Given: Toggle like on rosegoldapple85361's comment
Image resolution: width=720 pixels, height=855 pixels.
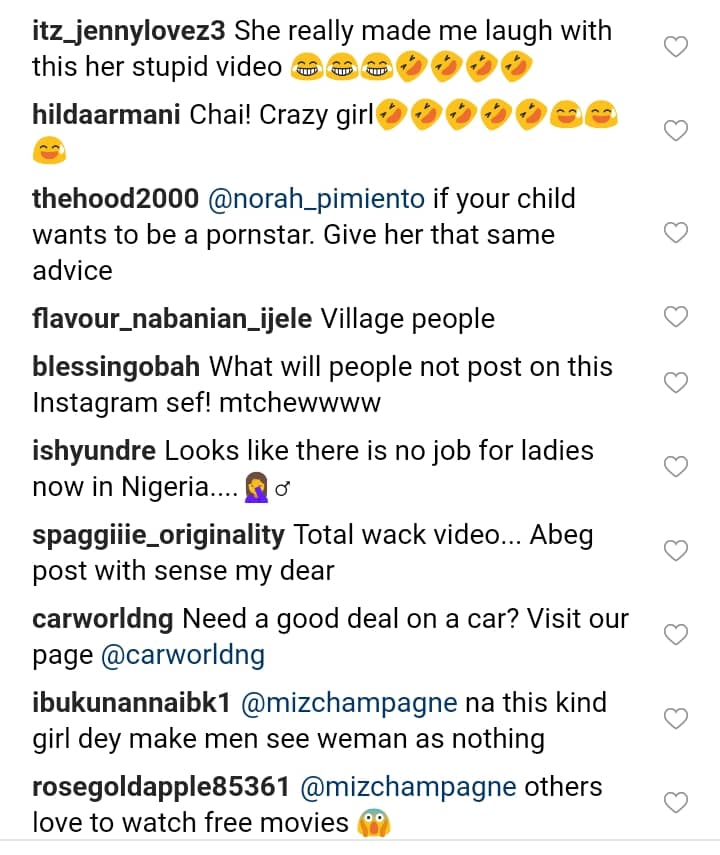Looking at the screenshot, I should pyautogui.click(x=677, y=803).
